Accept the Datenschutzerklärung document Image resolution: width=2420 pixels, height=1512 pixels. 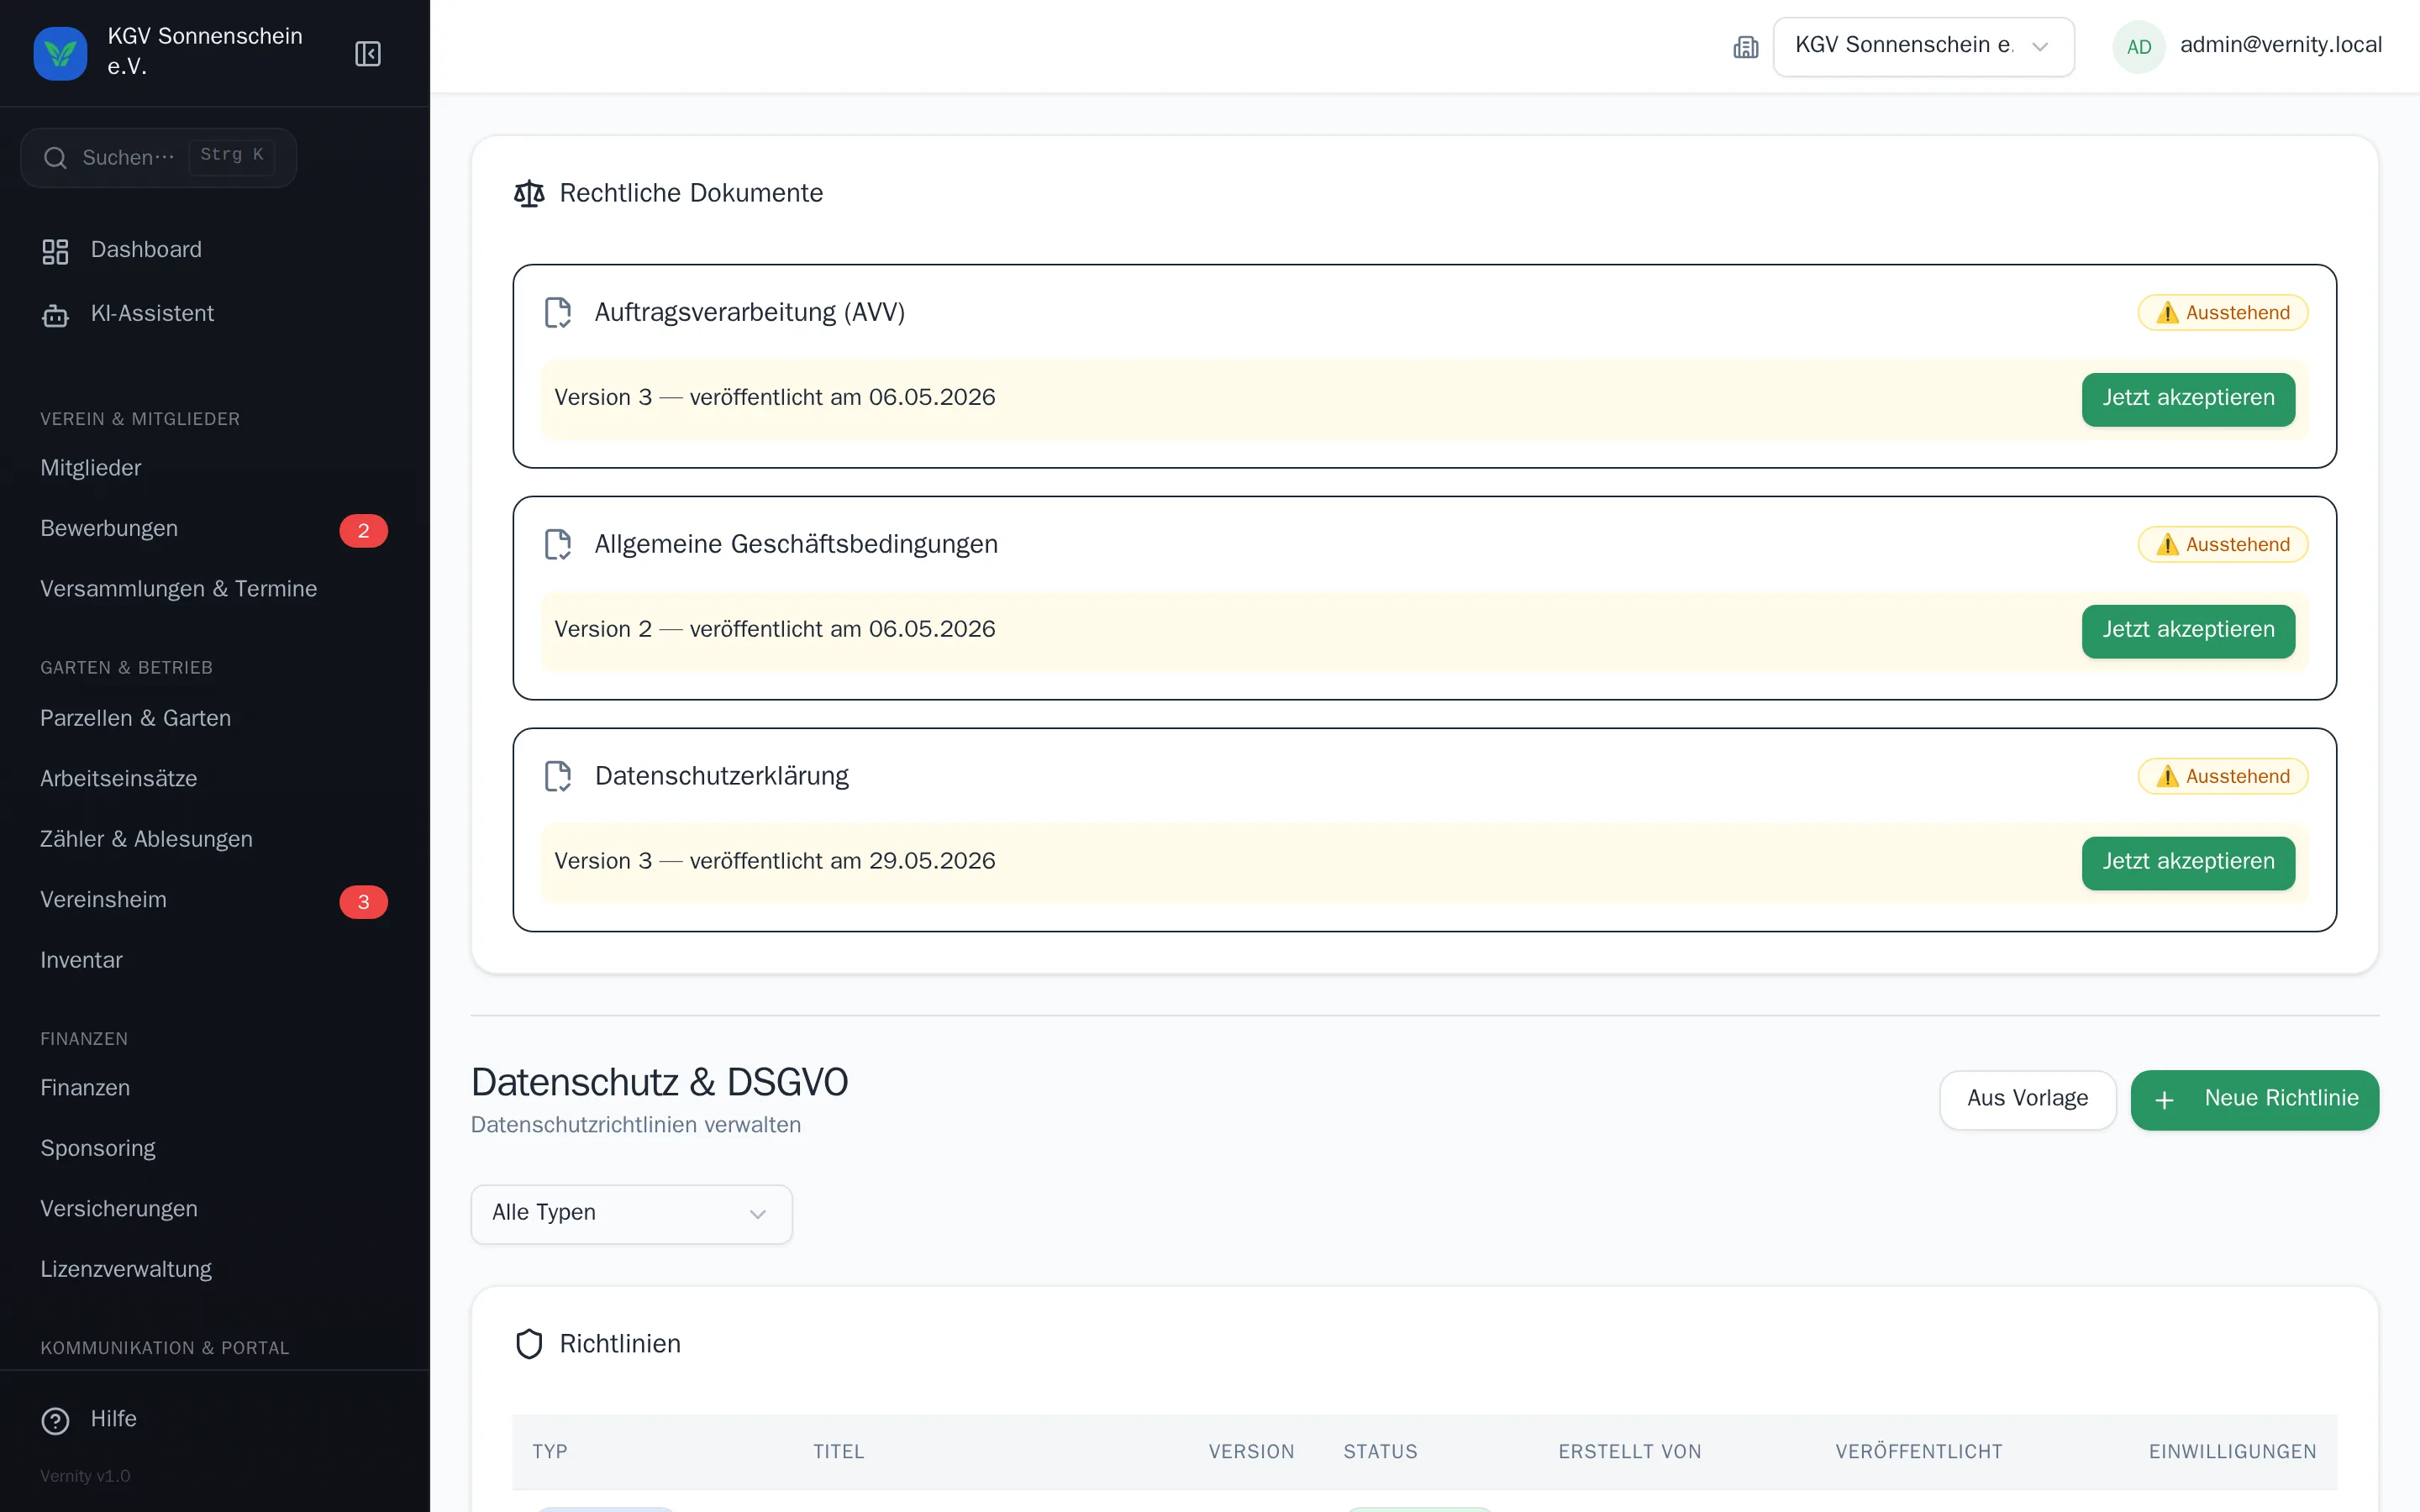point(2188,863)
